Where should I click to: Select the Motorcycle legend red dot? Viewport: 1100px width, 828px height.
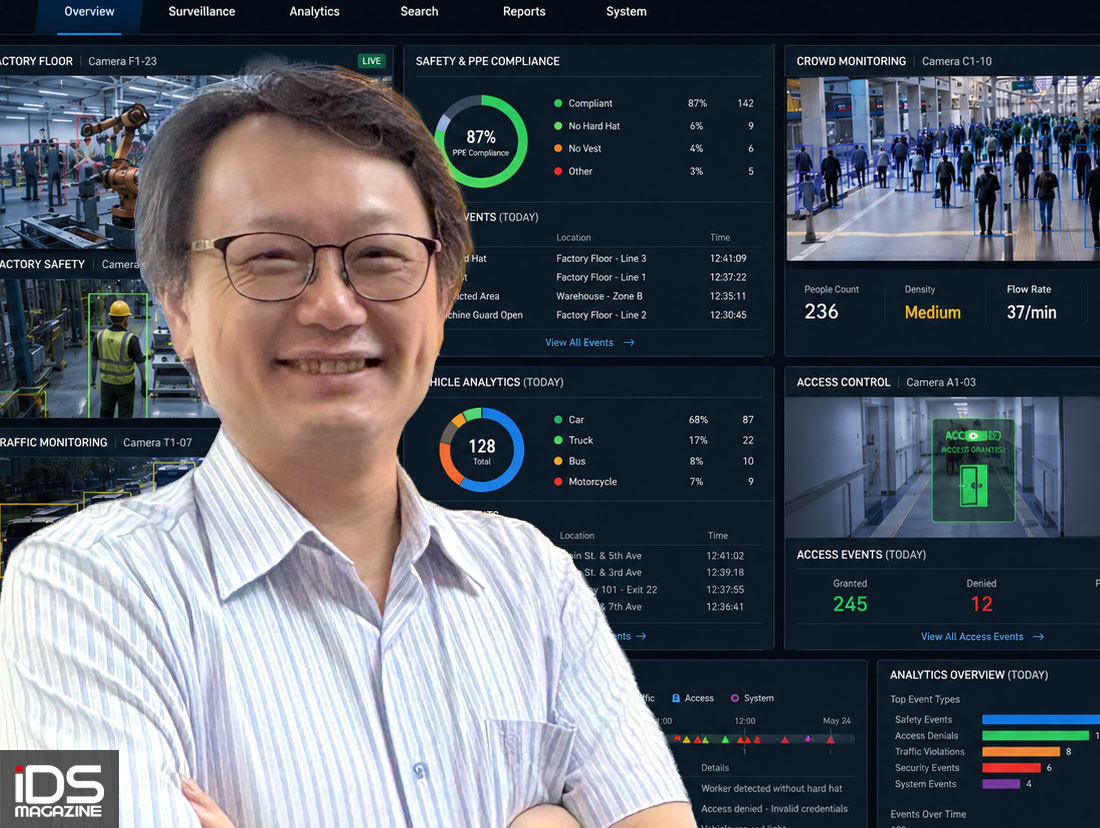coord(558,481)
